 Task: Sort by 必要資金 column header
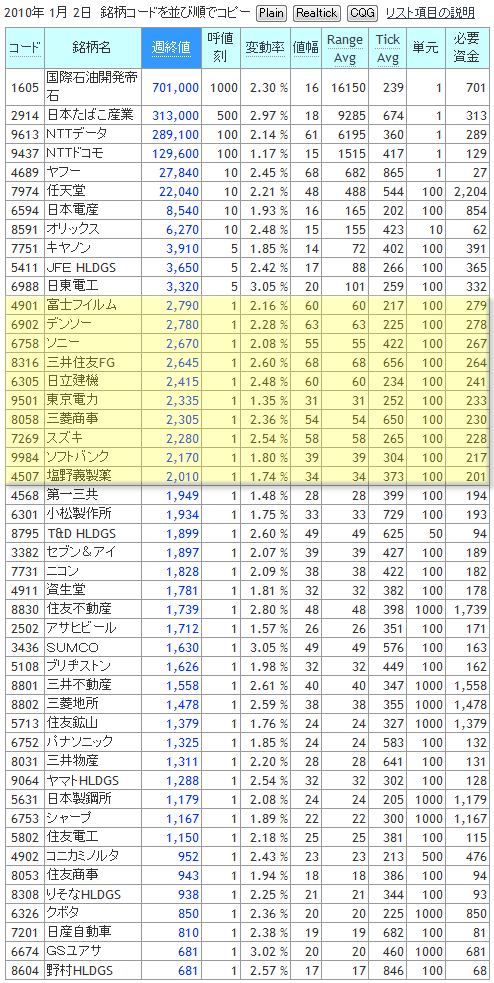pos(466,48)
